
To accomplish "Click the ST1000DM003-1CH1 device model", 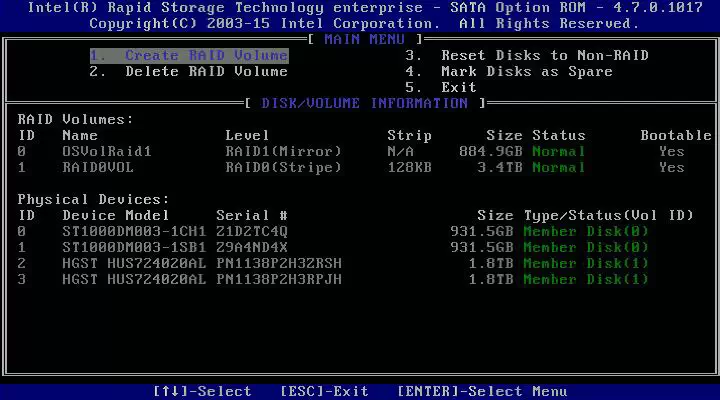I will click(x=133, y=232).
